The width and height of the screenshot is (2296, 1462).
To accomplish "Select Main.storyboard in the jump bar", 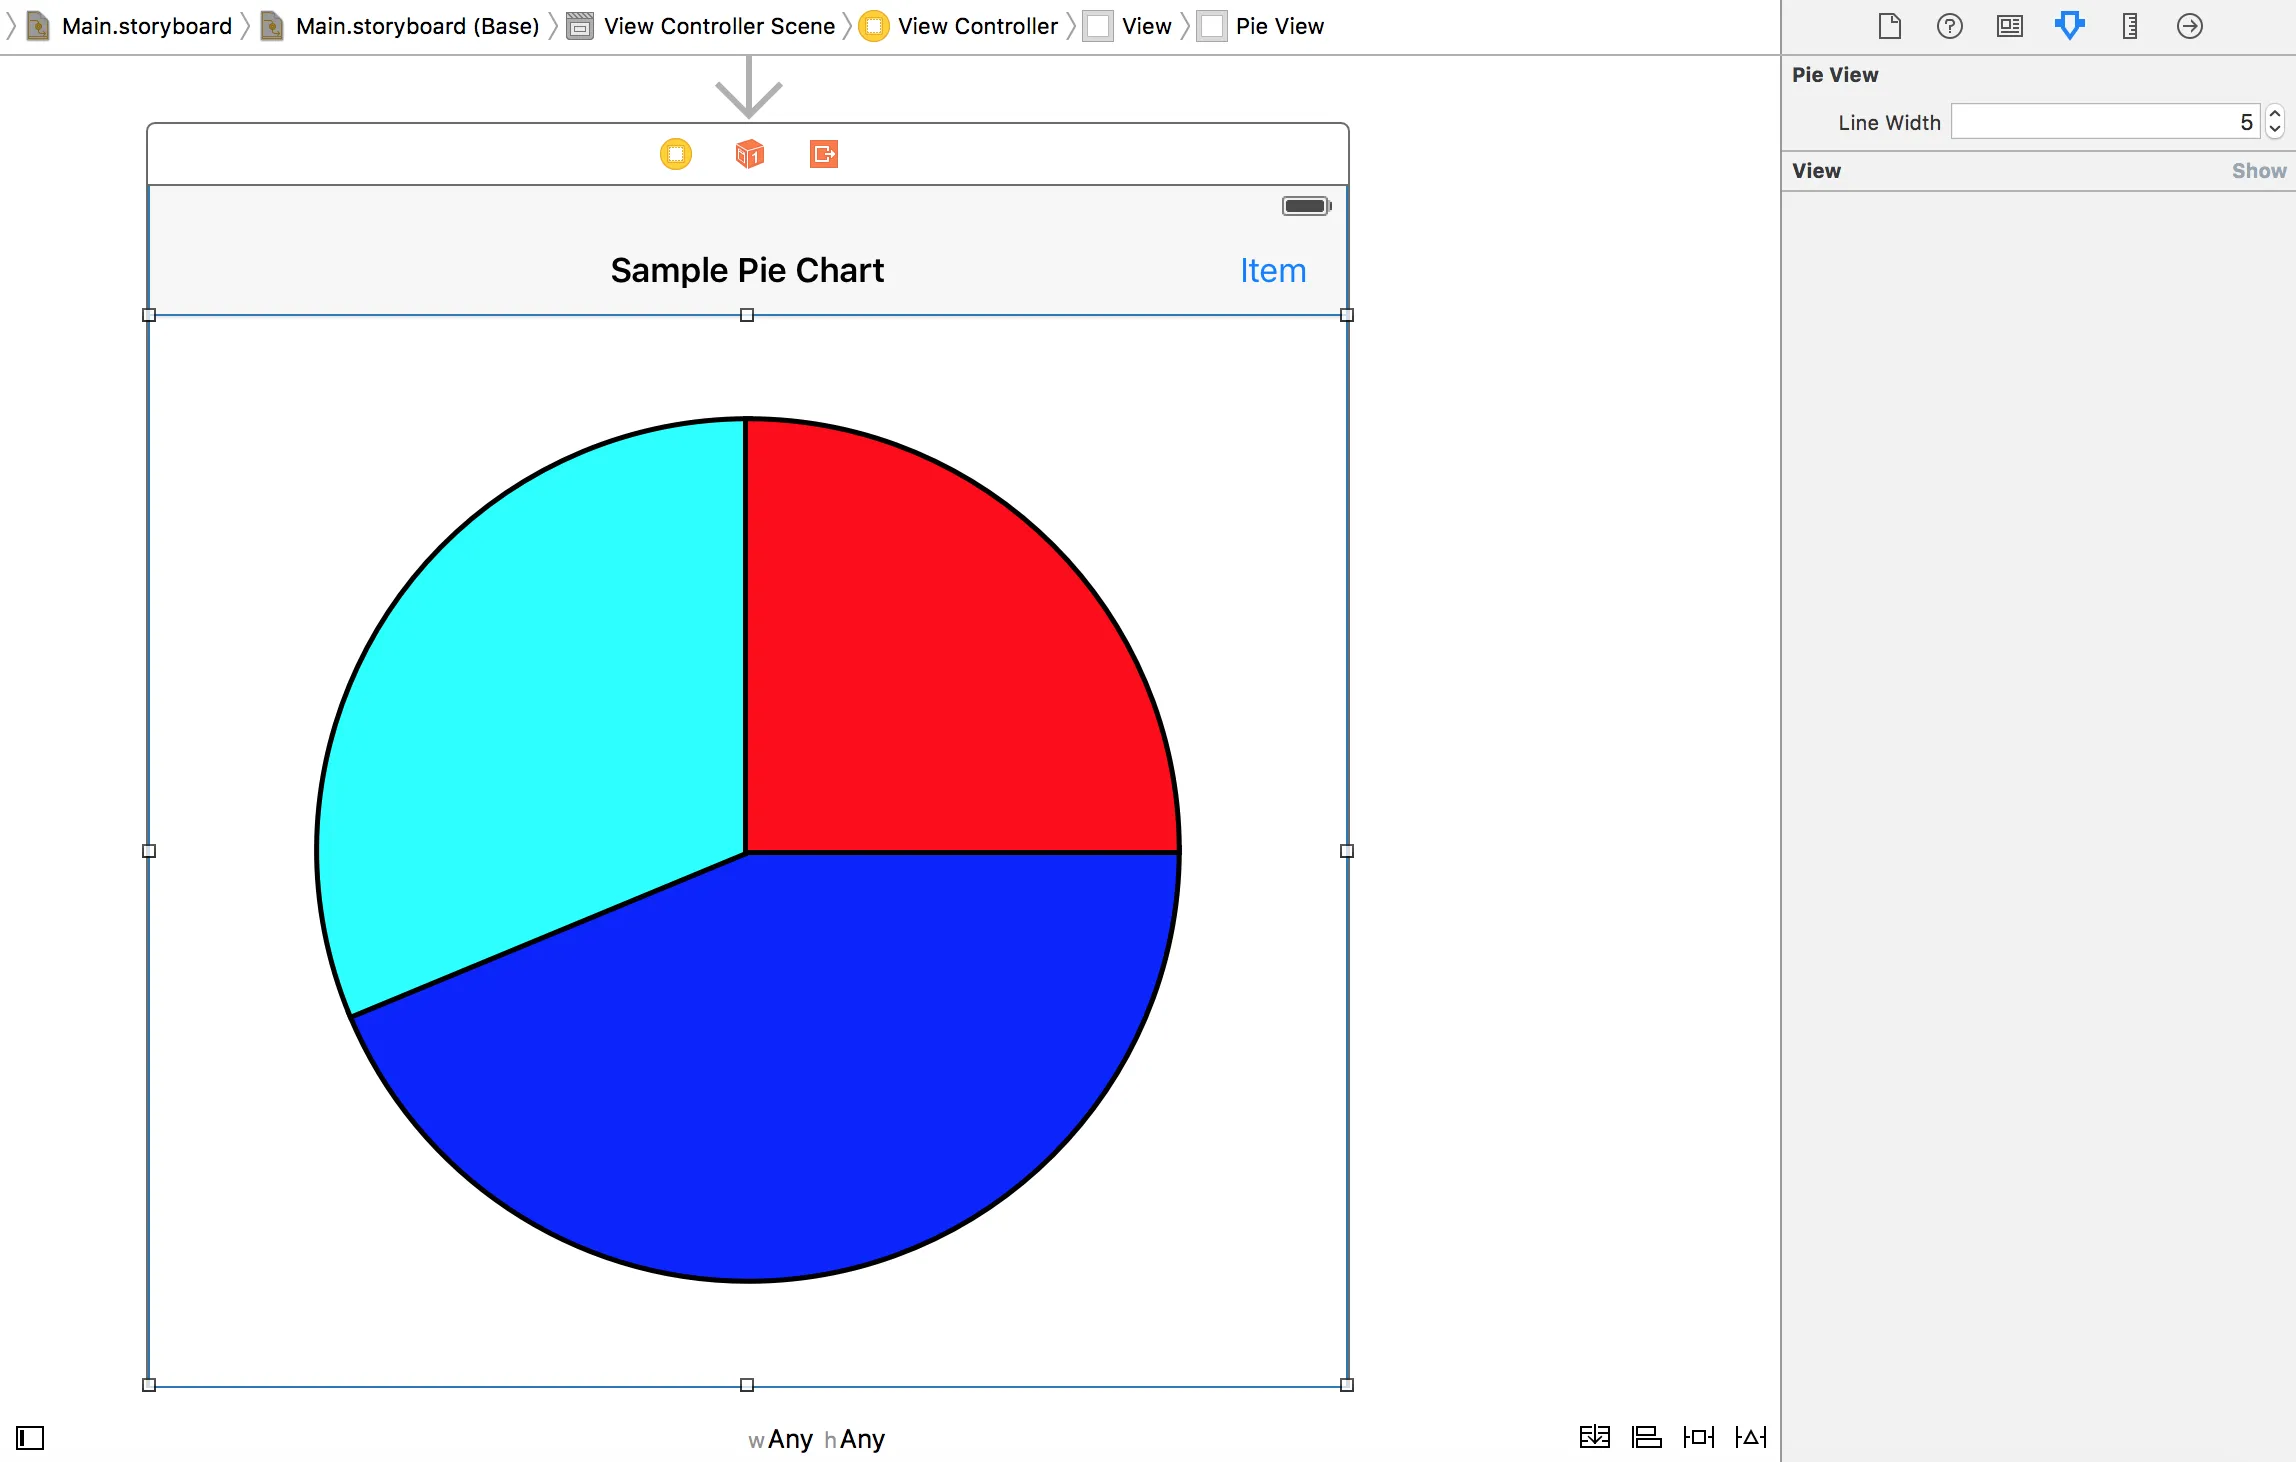I will tap(146, 26).
